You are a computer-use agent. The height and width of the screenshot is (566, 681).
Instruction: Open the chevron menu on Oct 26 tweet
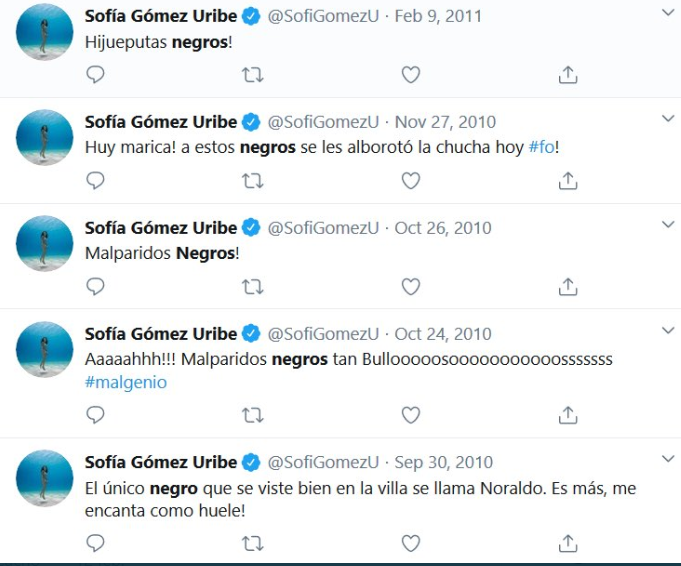tap(668, 225)
